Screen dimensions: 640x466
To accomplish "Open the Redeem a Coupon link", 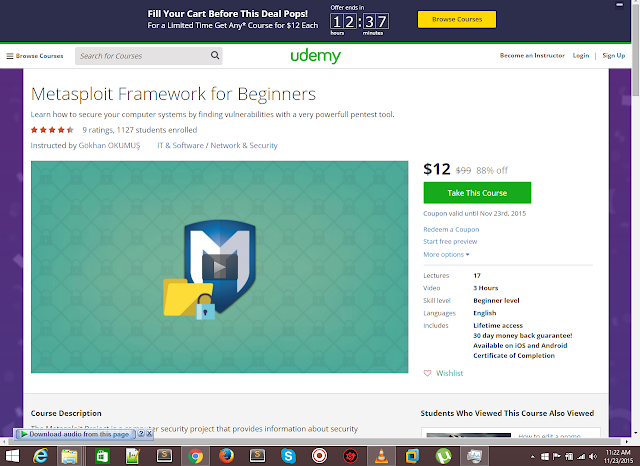I will coord(451,229).
